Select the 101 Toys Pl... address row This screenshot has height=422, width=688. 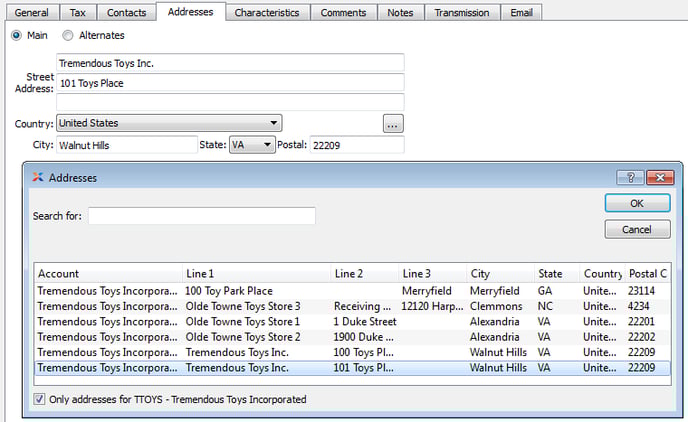tap(352, 368)
